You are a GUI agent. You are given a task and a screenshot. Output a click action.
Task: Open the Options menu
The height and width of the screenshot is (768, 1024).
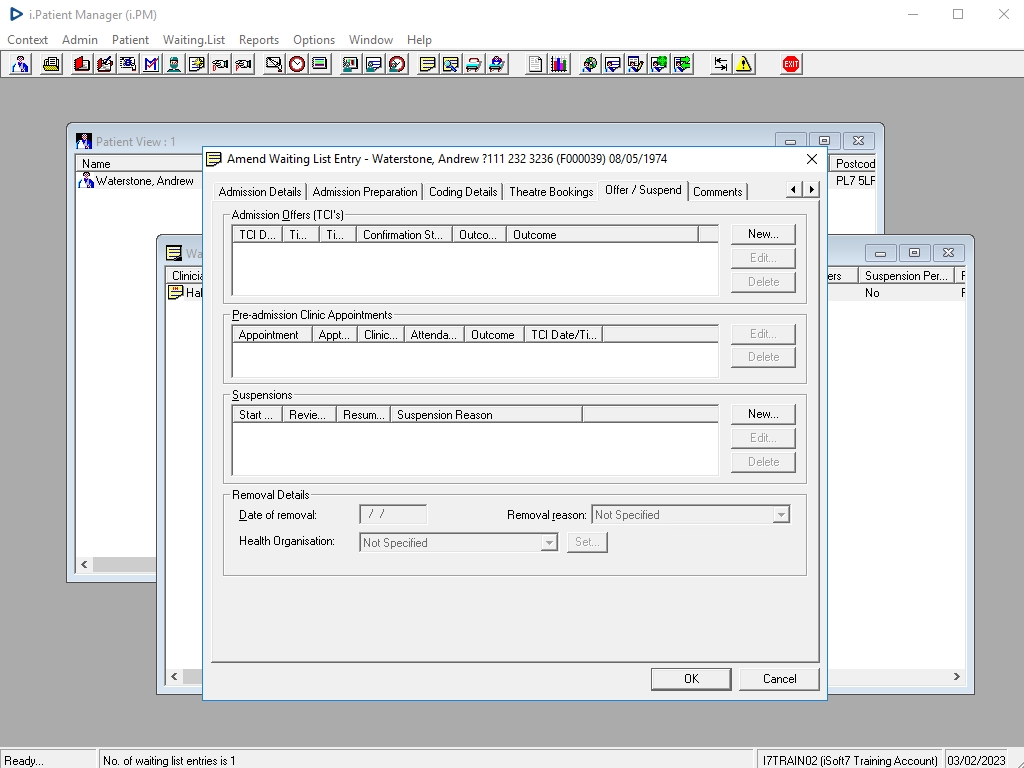(x=313, y=40)
